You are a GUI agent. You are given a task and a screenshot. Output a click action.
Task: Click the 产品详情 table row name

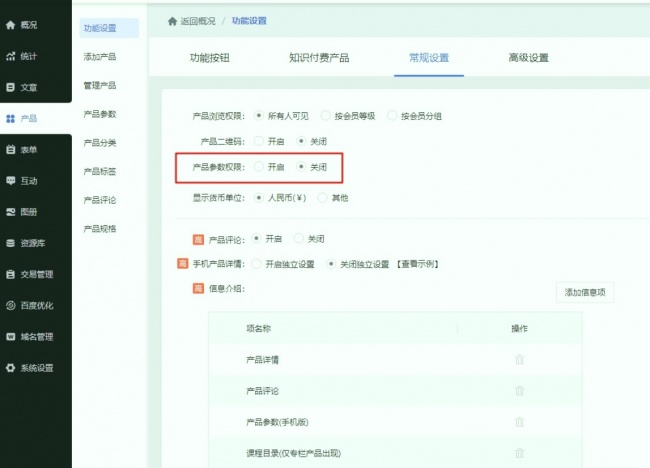click(262, 360)
